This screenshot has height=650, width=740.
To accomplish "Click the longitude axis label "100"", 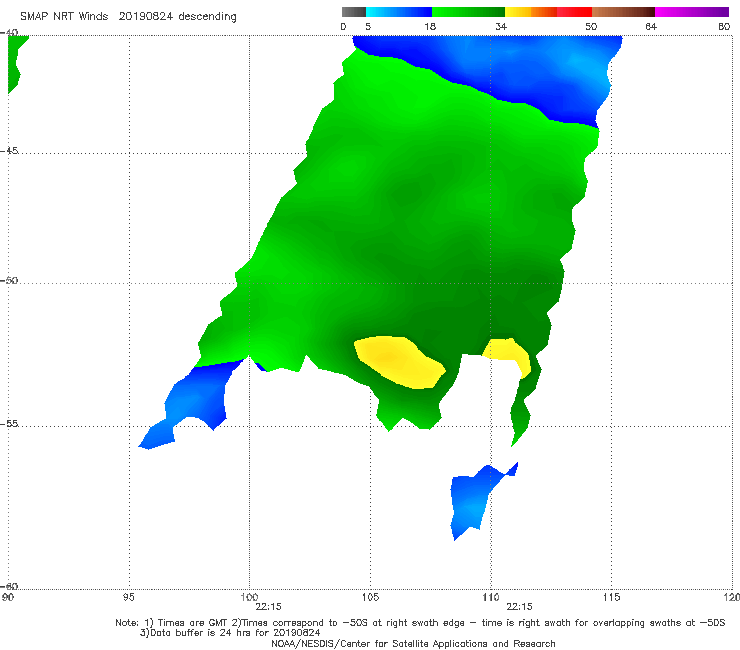I will click(x=249, y=598).
